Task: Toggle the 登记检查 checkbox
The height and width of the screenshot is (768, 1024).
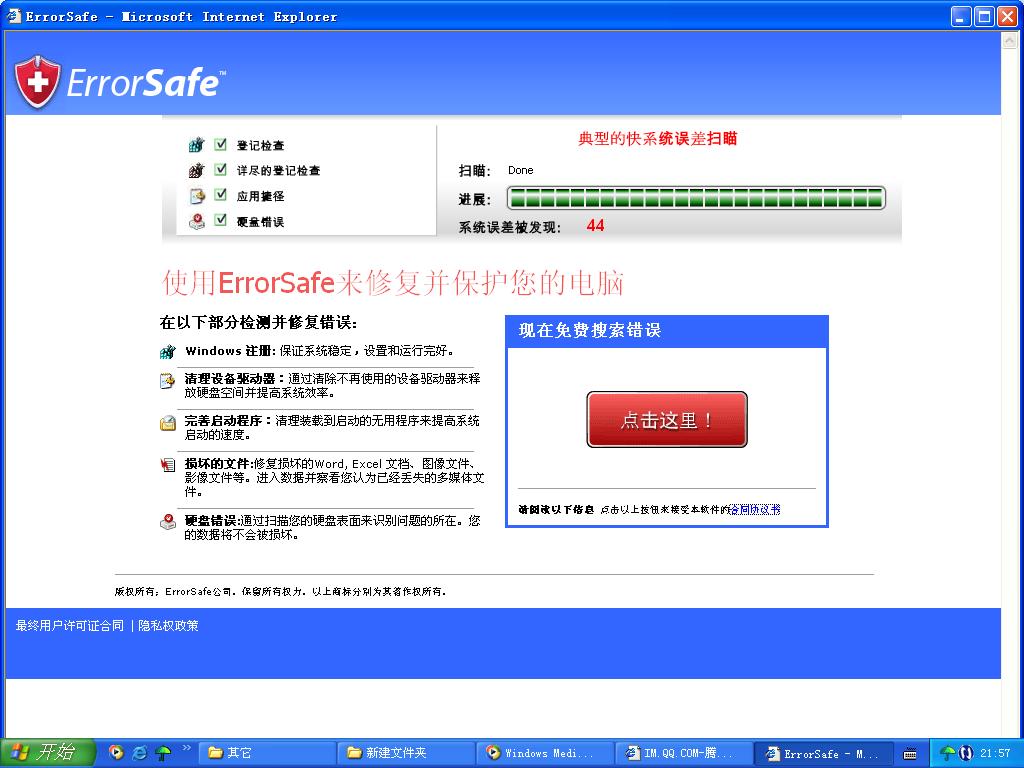Action: point(221,144)
